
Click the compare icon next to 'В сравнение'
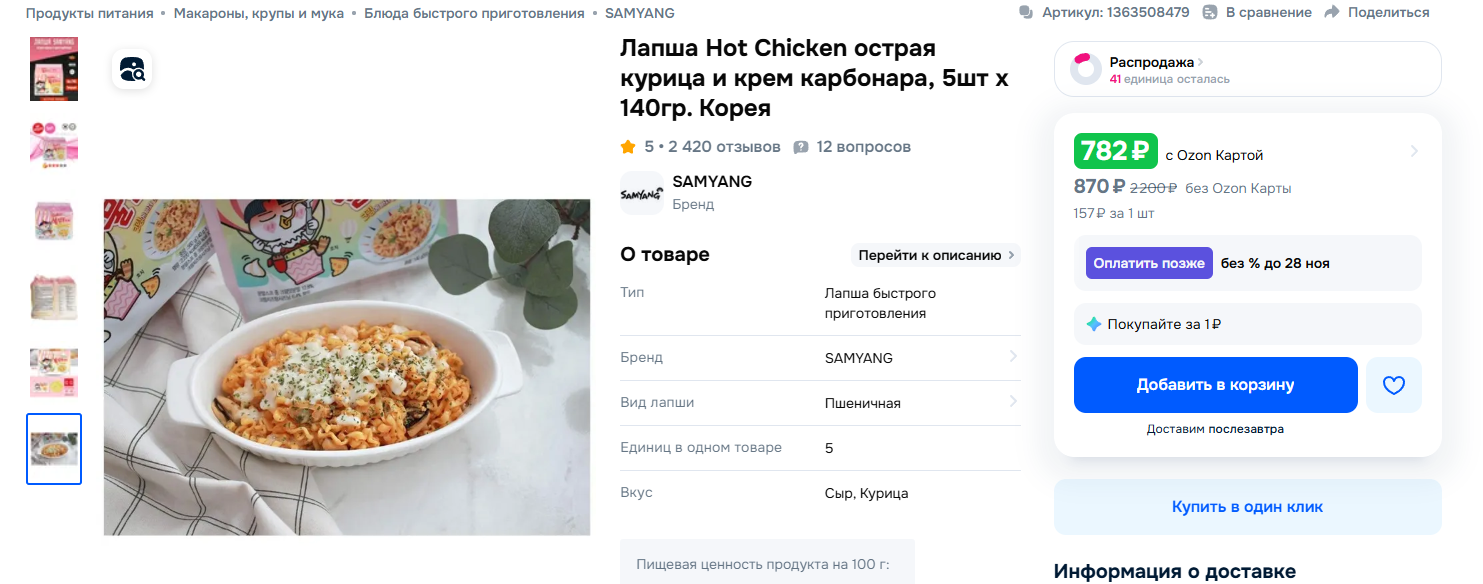[x=1210, y=13]
